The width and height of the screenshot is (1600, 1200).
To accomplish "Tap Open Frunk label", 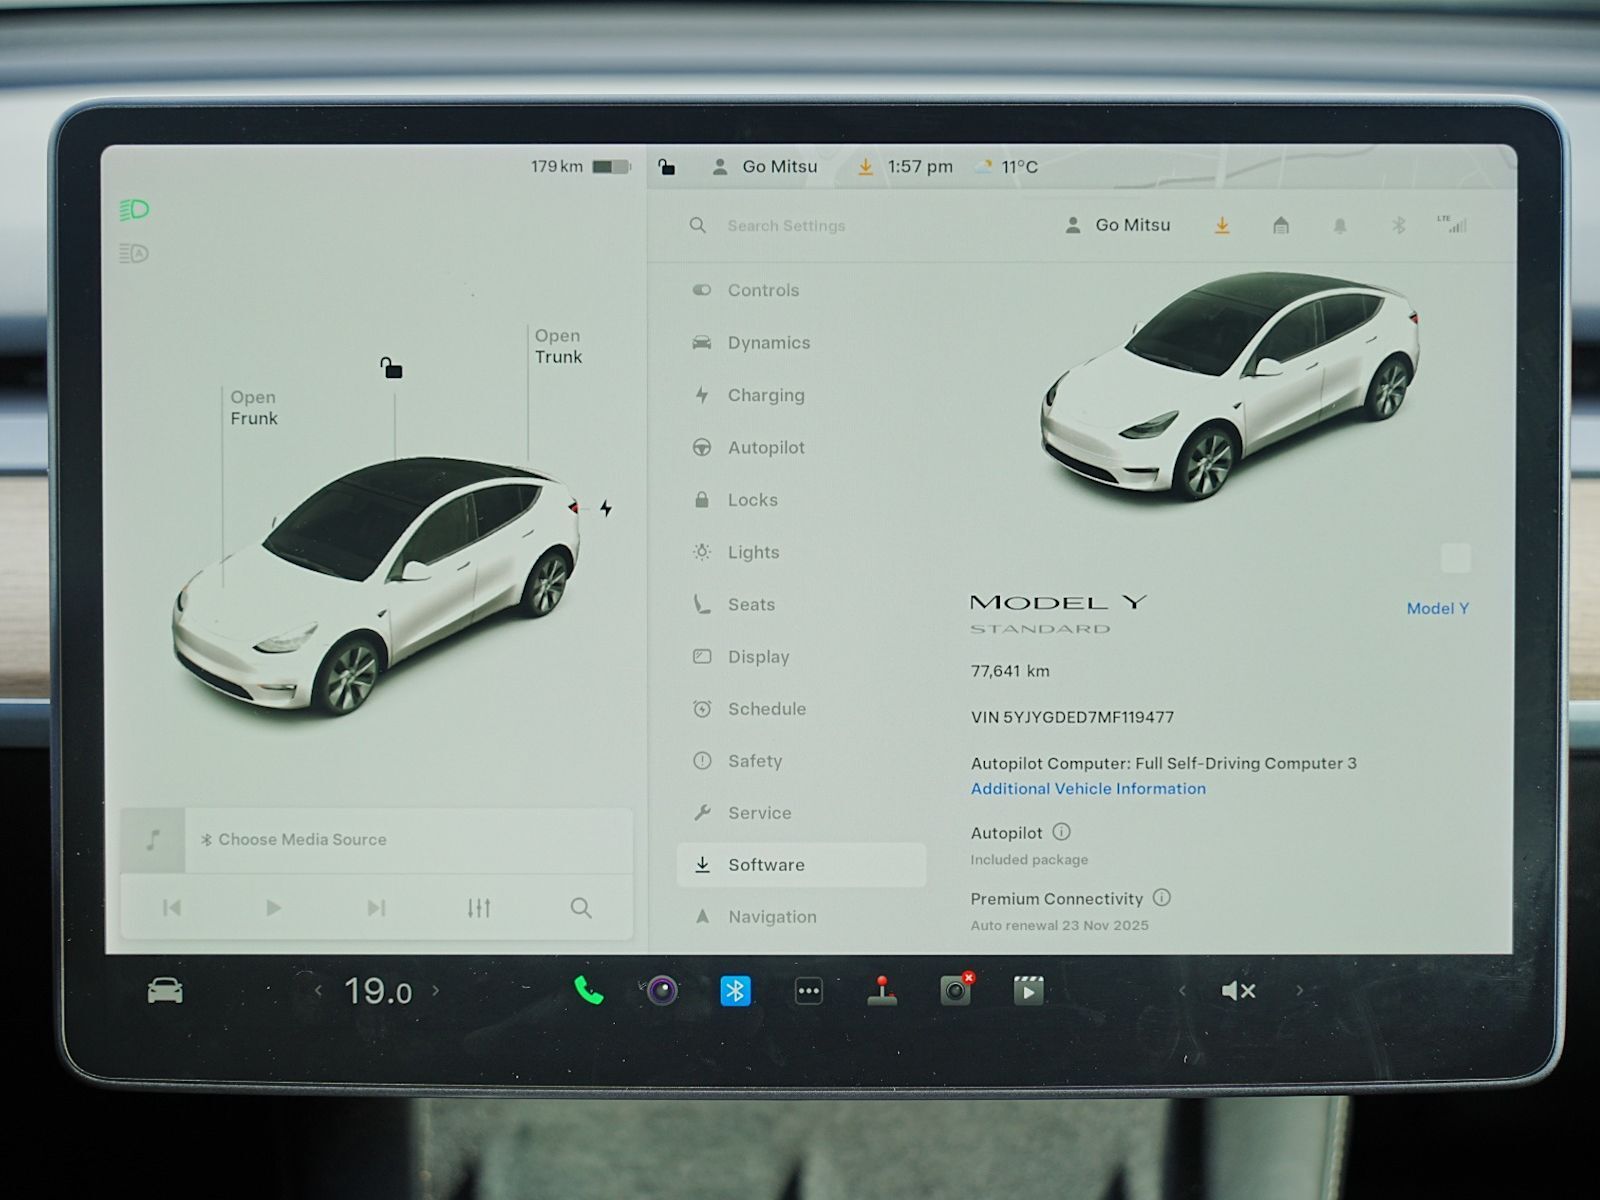I will coord(253,408).
